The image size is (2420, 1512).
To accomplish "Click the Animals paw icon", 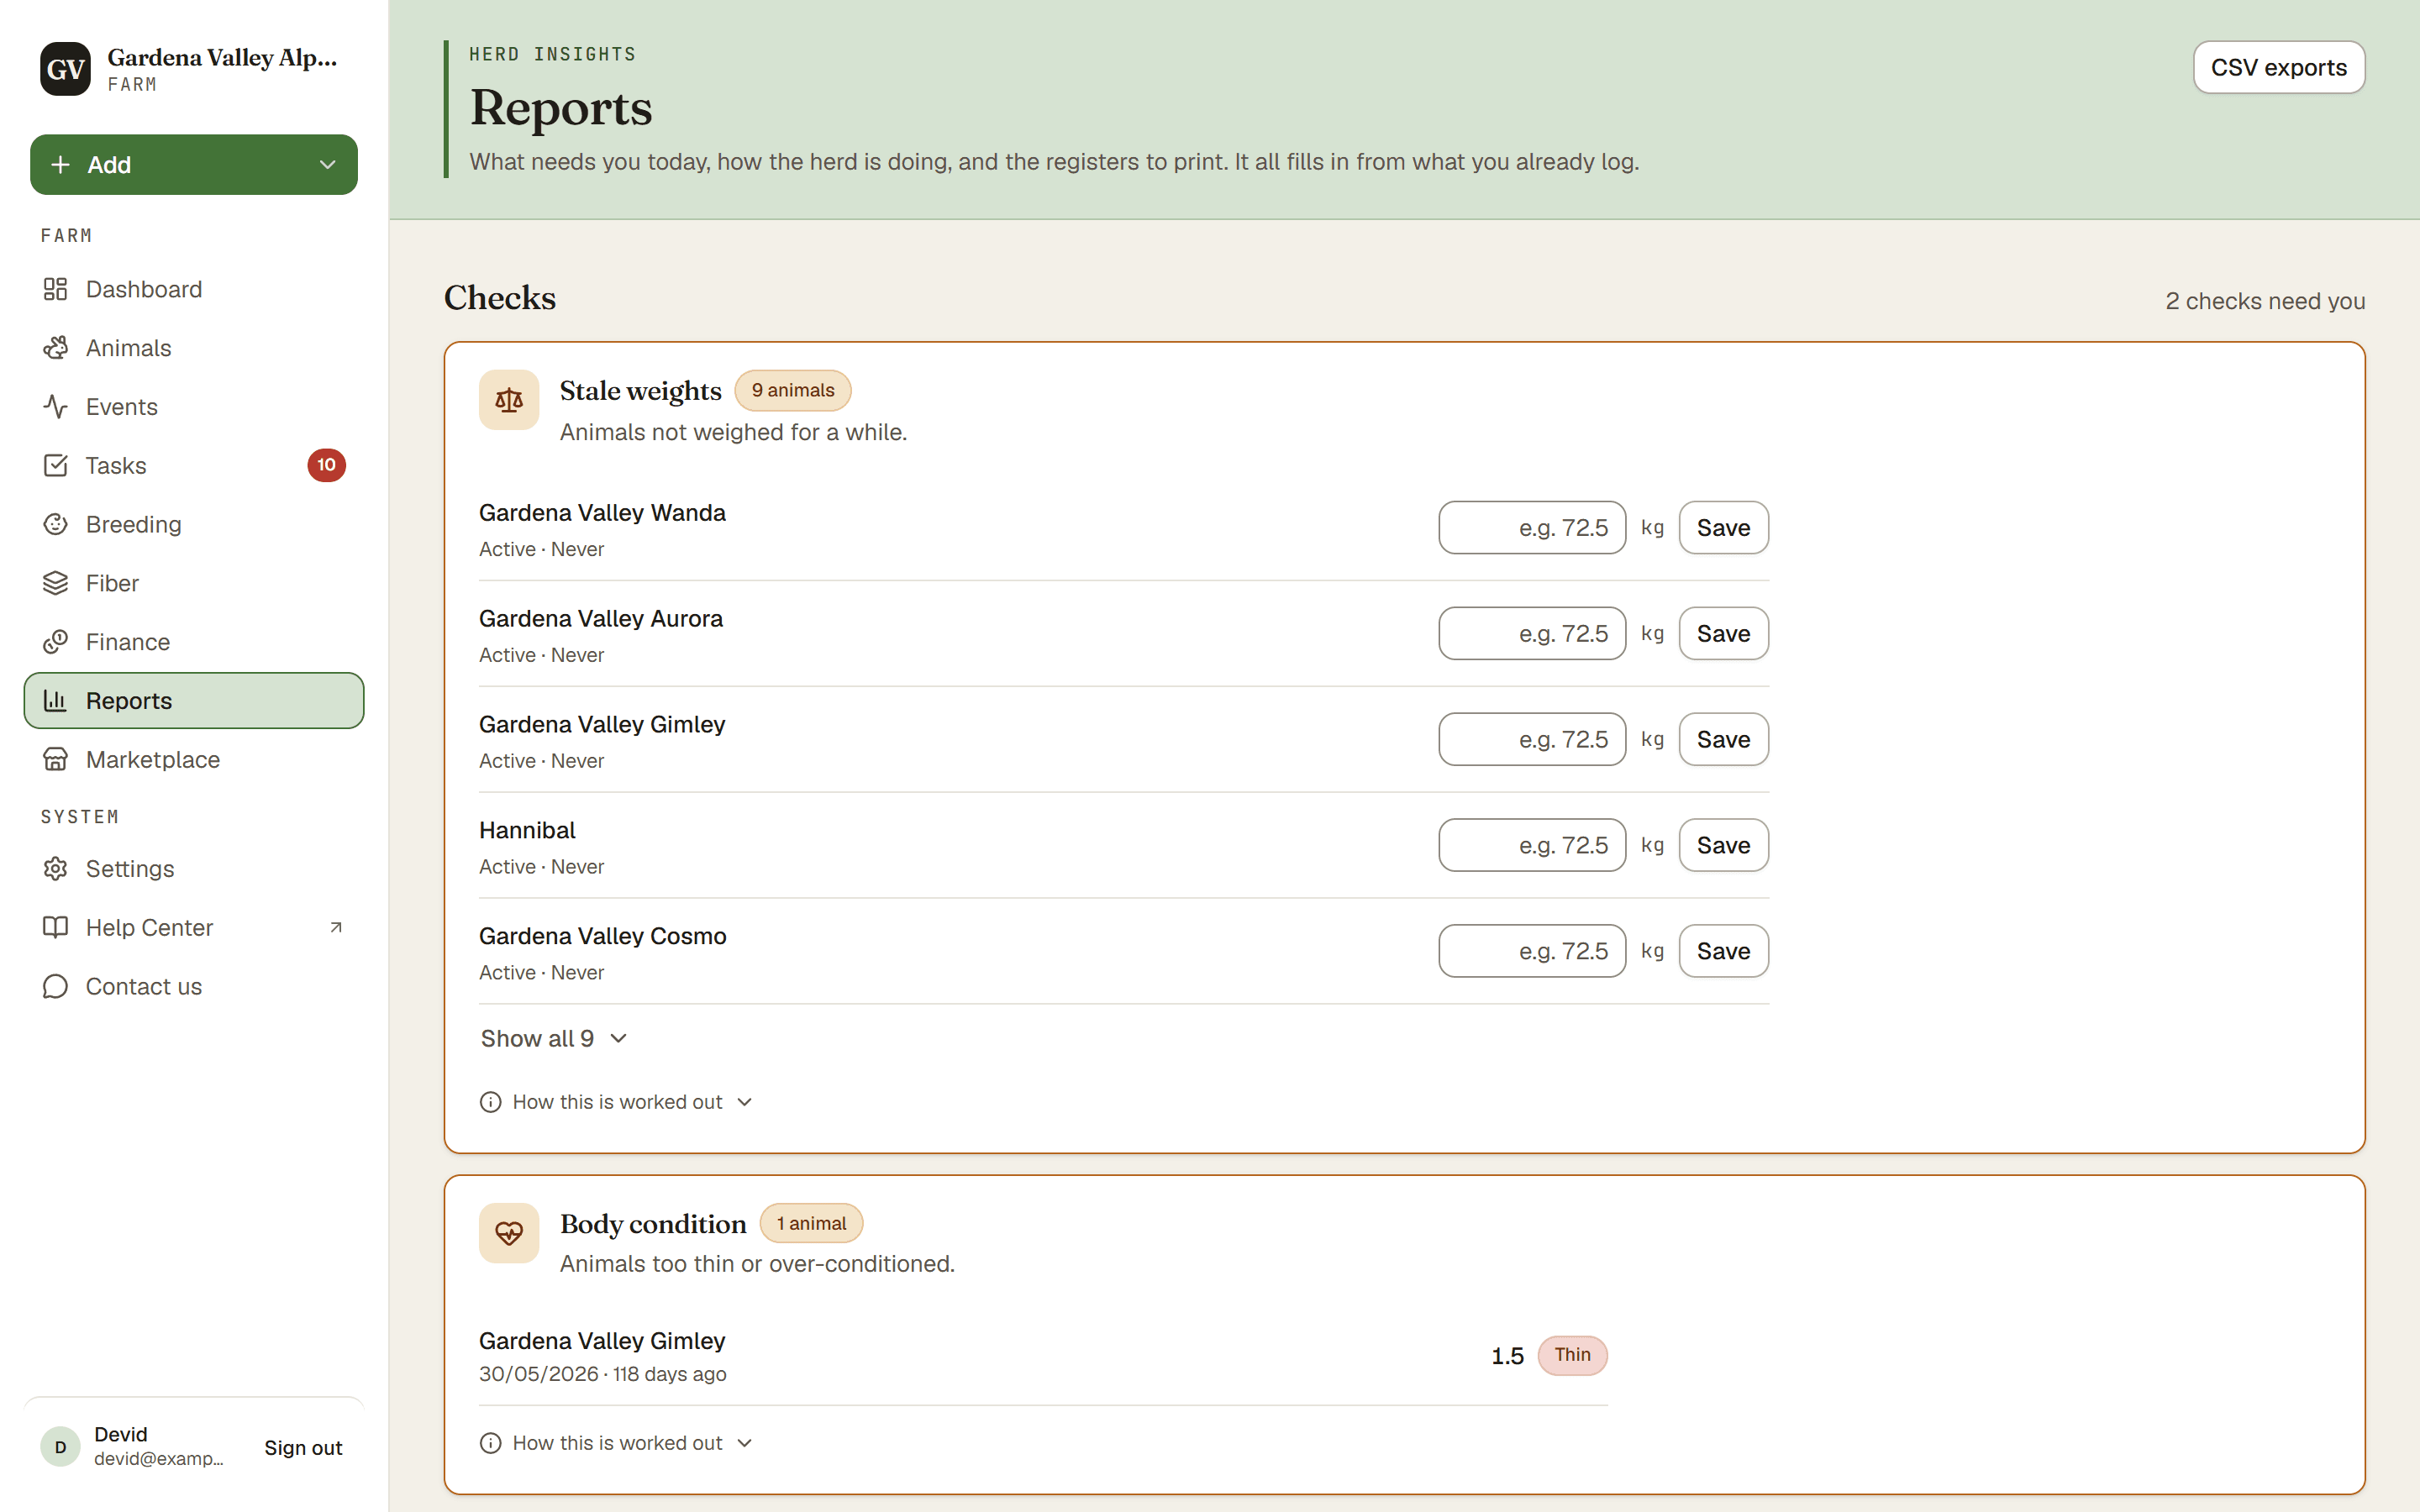I will point(55,348).
